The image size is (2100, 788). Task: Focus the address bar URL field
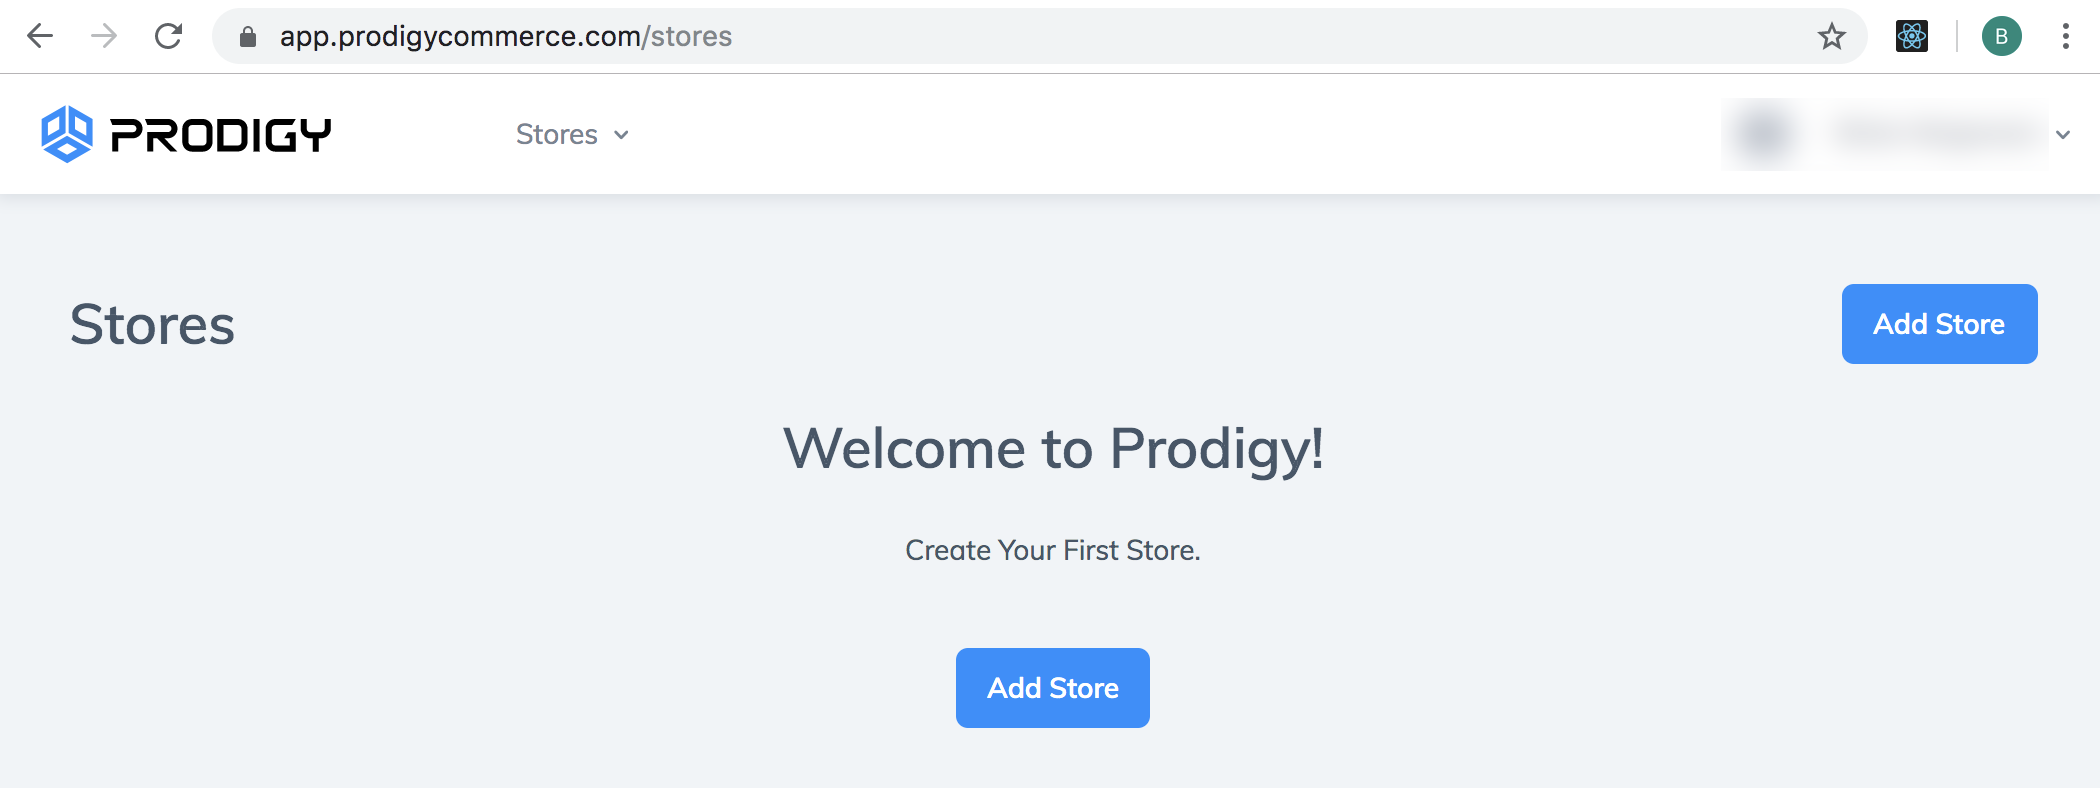point(1040,36)
